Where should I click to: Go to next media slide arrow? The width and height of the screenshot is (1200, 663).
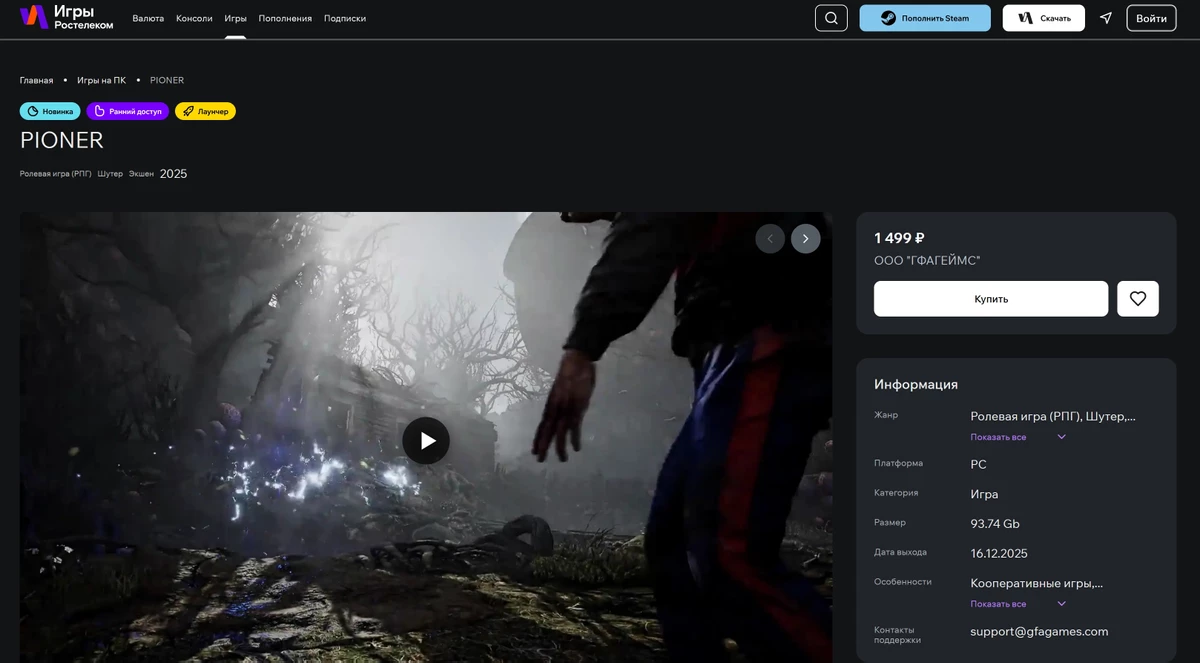[x=805, y=239]
